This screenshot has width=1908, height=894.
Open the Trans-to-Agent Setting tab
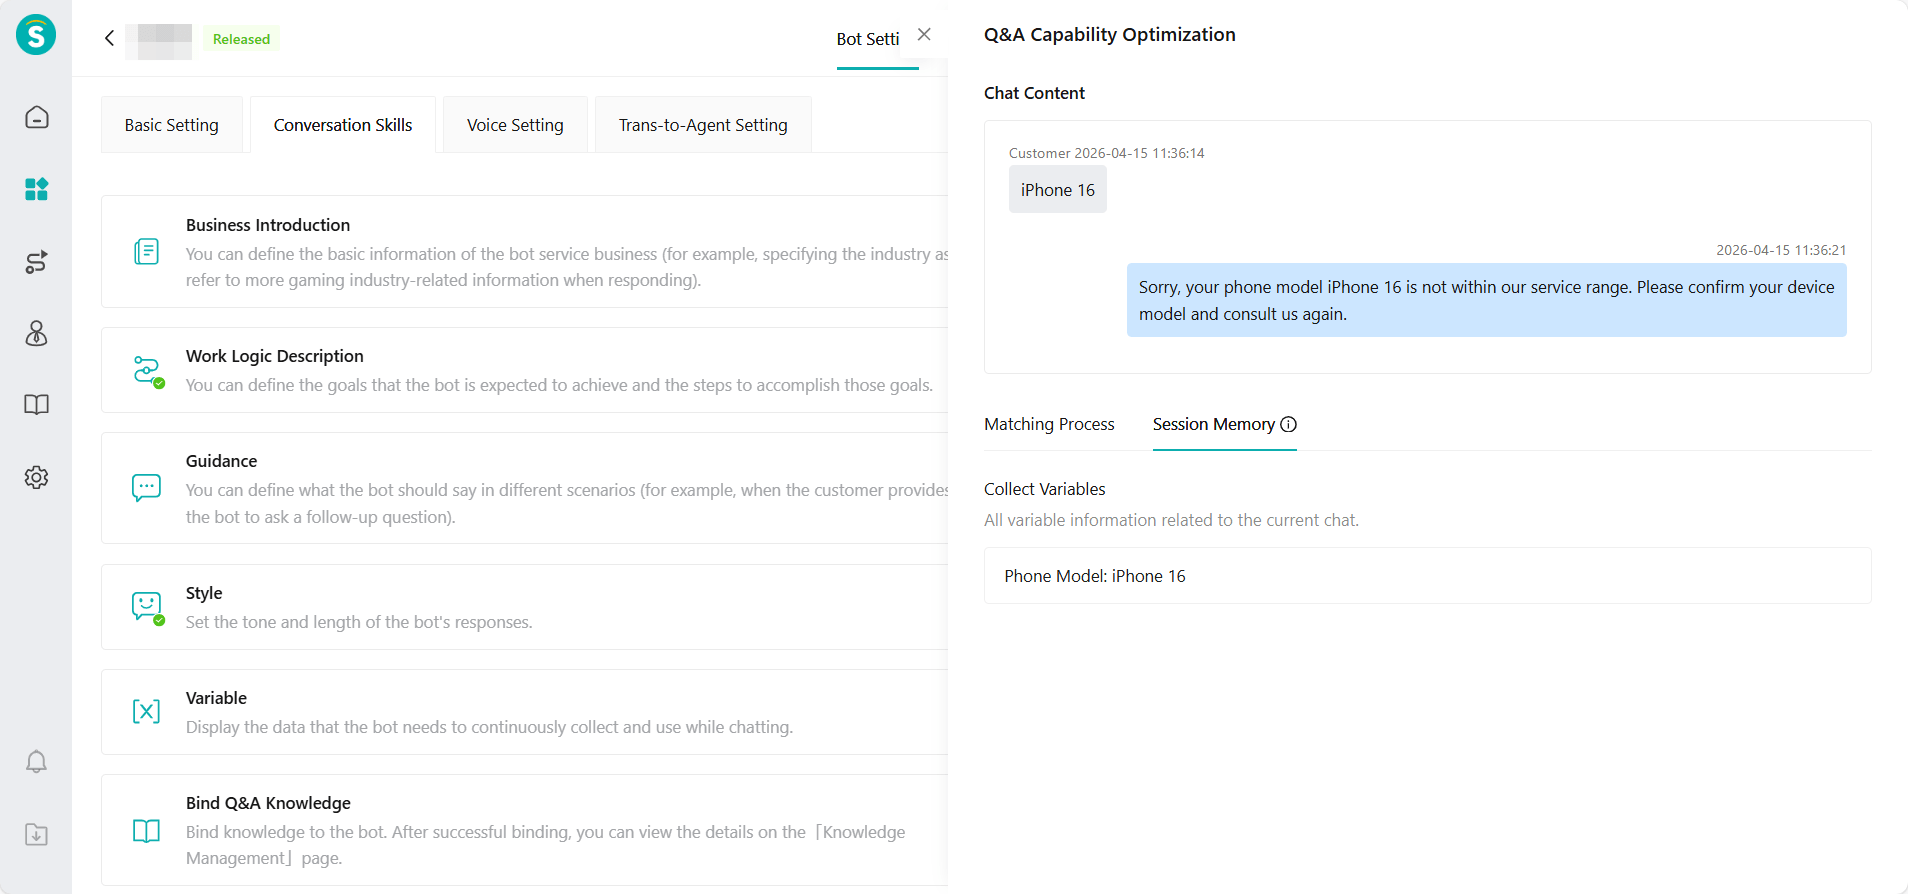coord(703,125)
